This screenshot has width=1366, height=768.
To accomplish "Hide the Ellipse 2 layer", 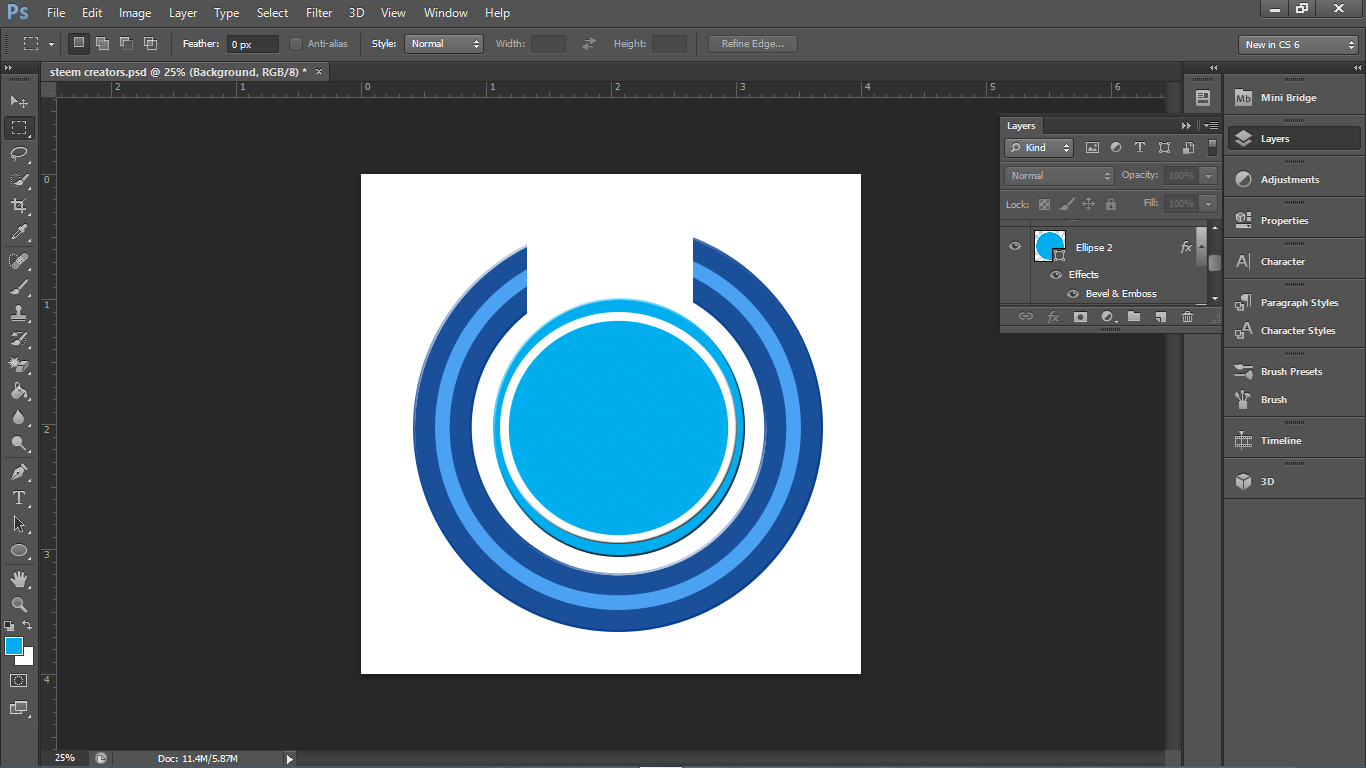I will point(1015,246).
